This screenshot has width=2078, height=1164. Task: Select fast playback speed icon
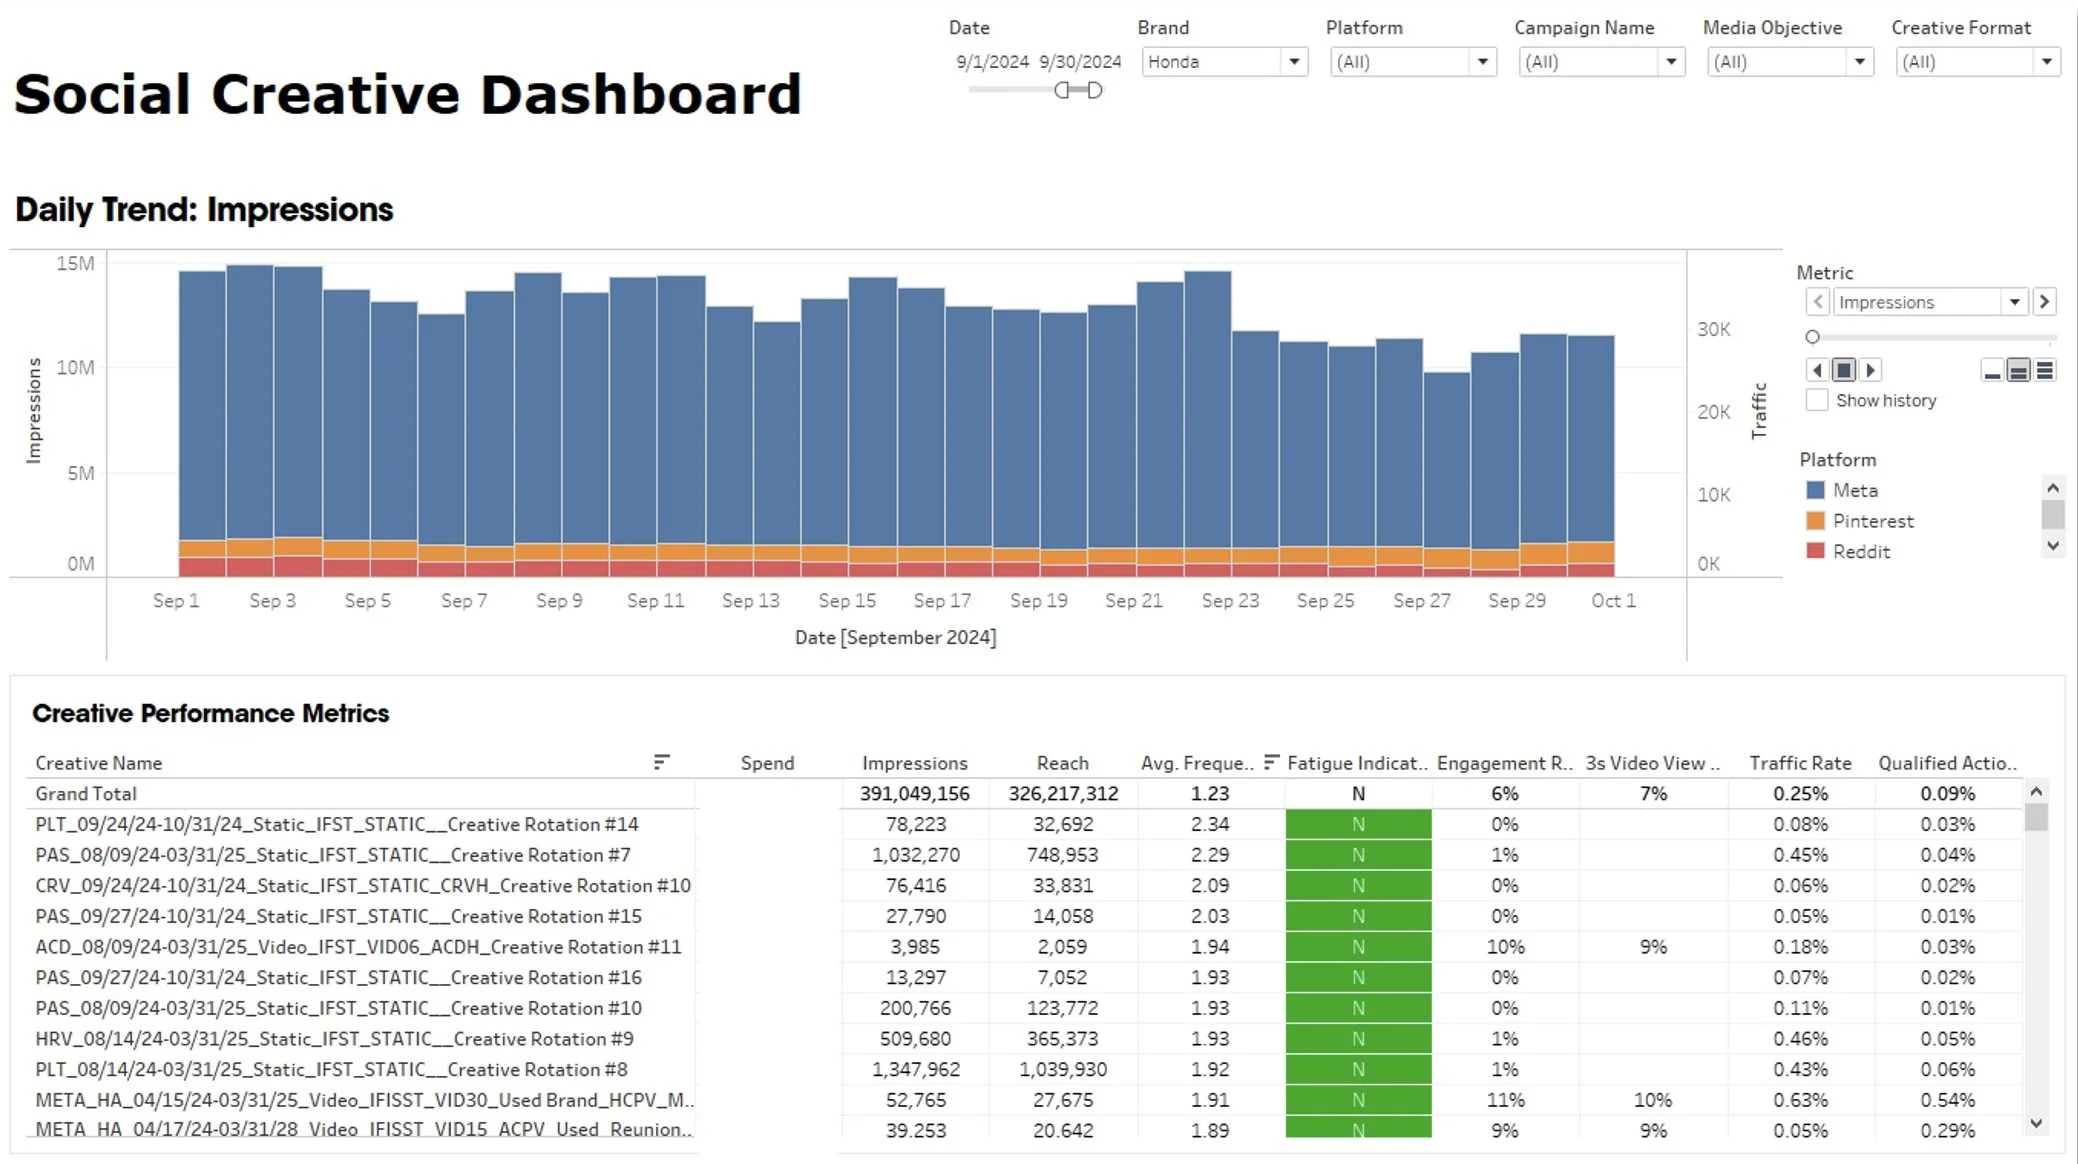pos(2045,371)
